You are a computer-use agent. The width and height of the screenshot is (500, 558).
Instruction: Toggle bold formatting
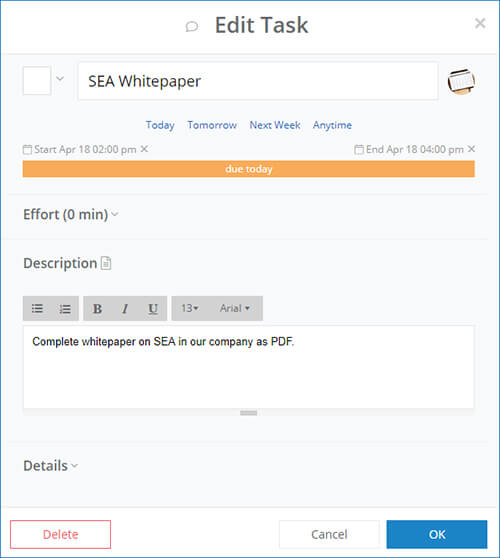[x=97, y=309]
